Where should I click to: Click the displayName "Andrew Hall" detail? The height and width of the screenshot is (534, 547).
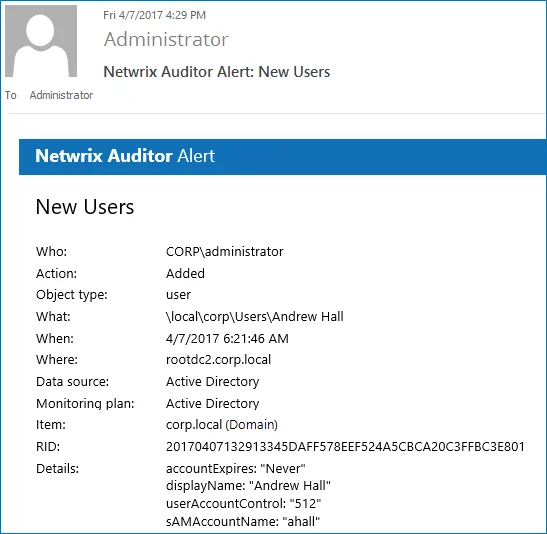click(248, 486)
